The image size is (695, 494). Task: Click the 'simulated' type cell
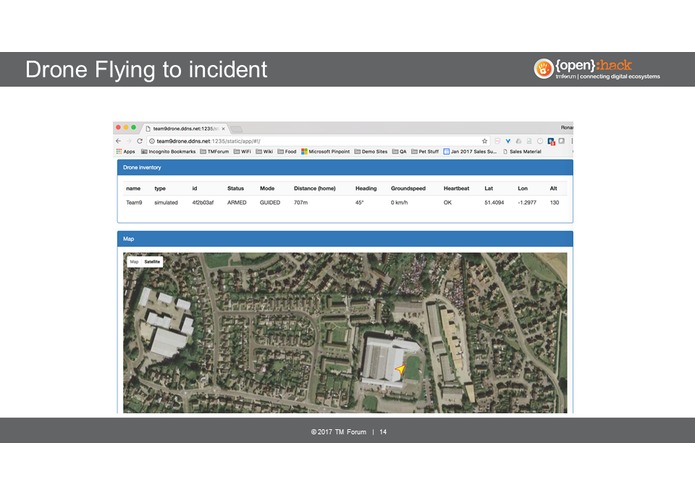(166, 202)
